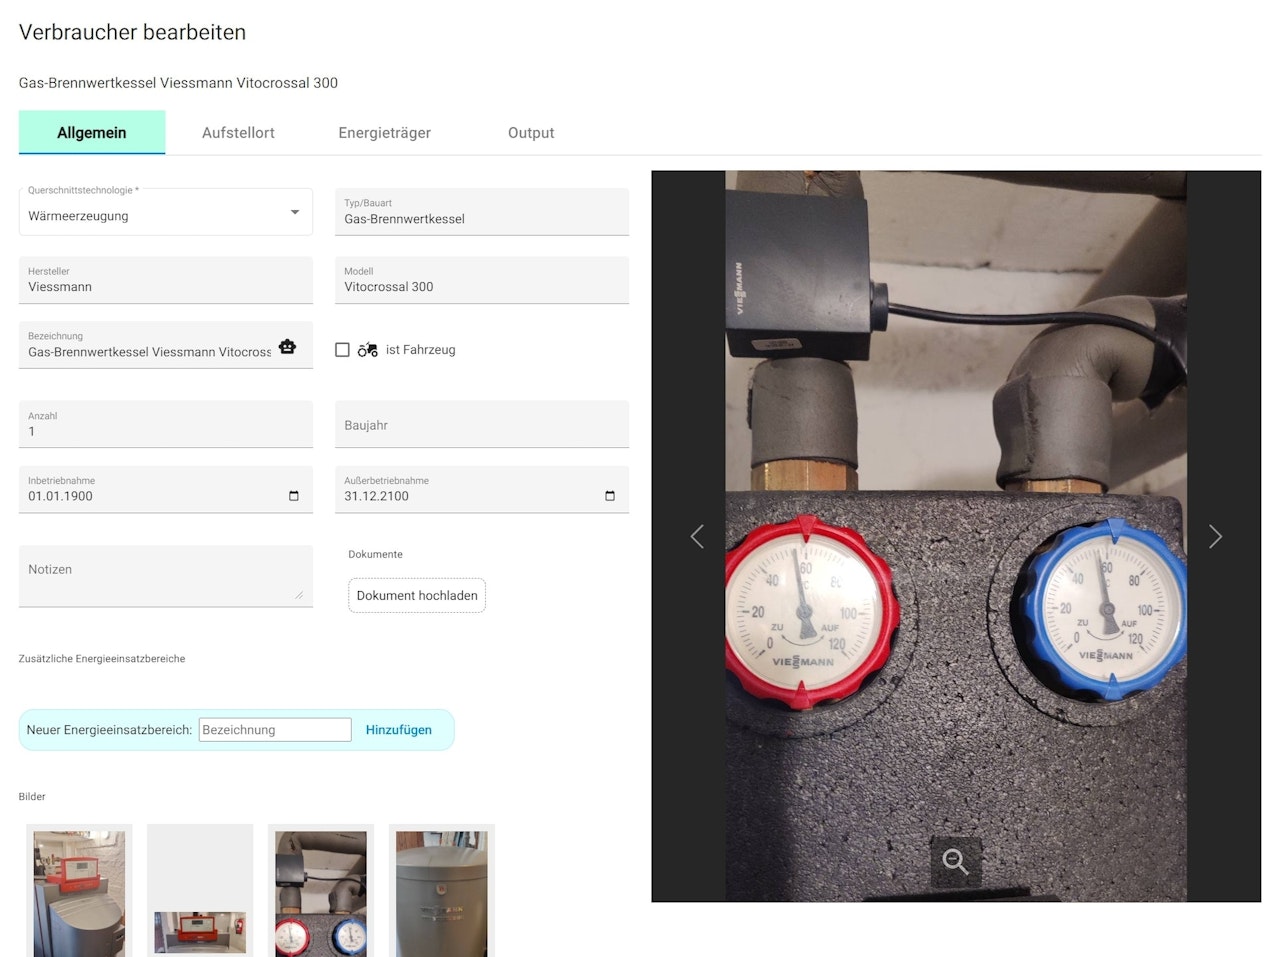Switch to the Aufstellort tab
Screen dimensions: 1280x957
pyautogui.click(x=238, y=133)
